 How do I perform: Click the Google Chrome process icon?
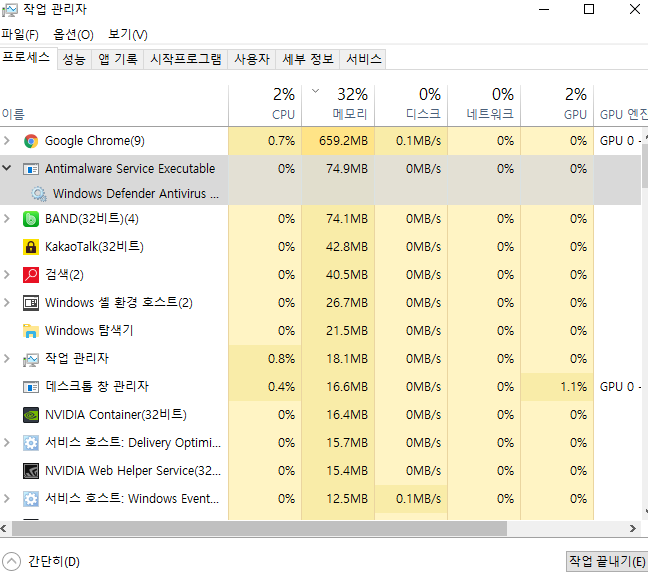pyautogui.click(x=31, y=141)
